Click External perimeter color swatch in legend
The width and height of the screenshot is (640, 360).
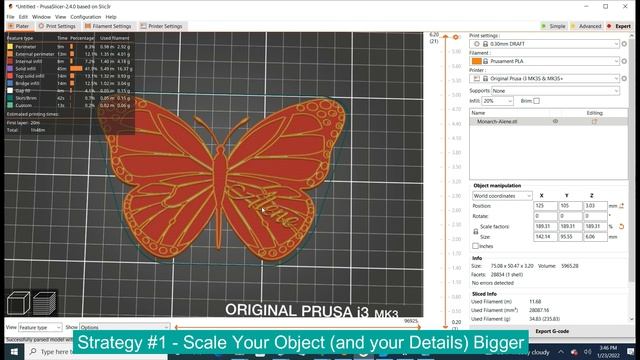point(10,54)
